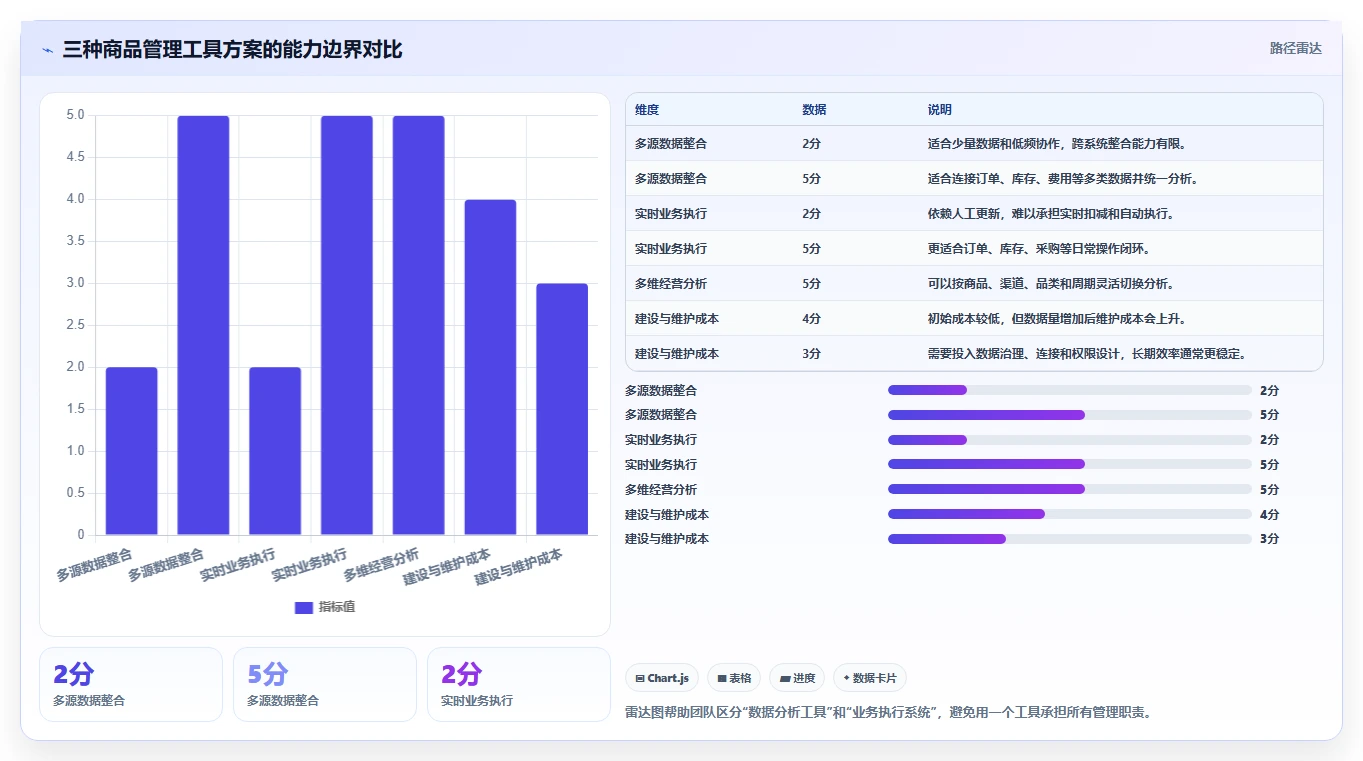This screenshot has height=761, width=1363.
Task: Click the title 三种商品管理工具方案的能力边界对比
Action: click(x=232, y=49)
